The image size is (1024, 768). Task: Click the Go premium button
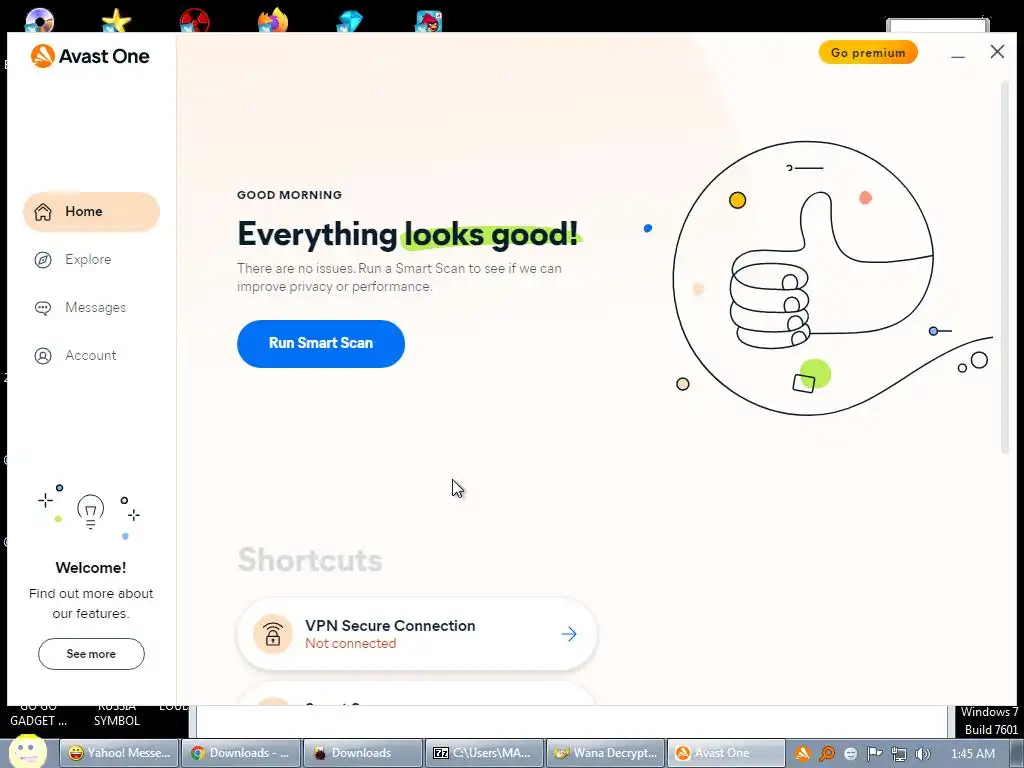coord(868,52)
